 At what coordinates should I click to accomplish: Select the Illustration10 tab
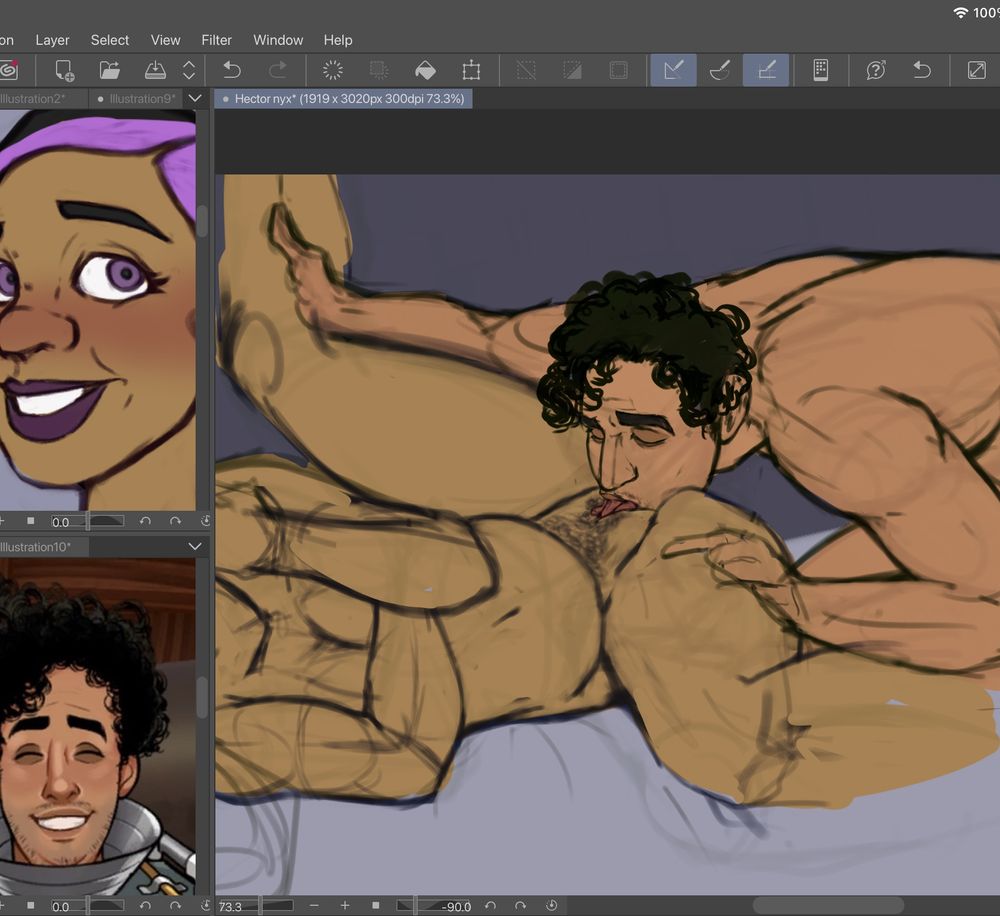(x=43, y=547)
